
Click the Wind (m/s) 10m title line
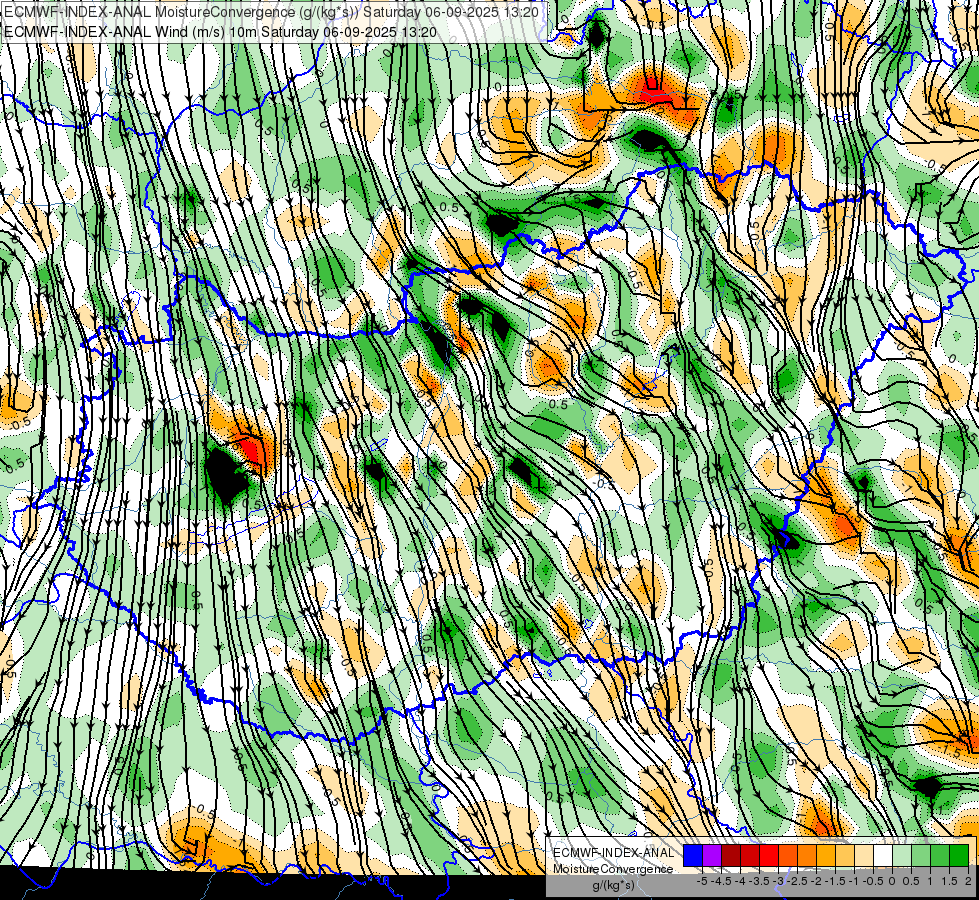coord(220,32)
